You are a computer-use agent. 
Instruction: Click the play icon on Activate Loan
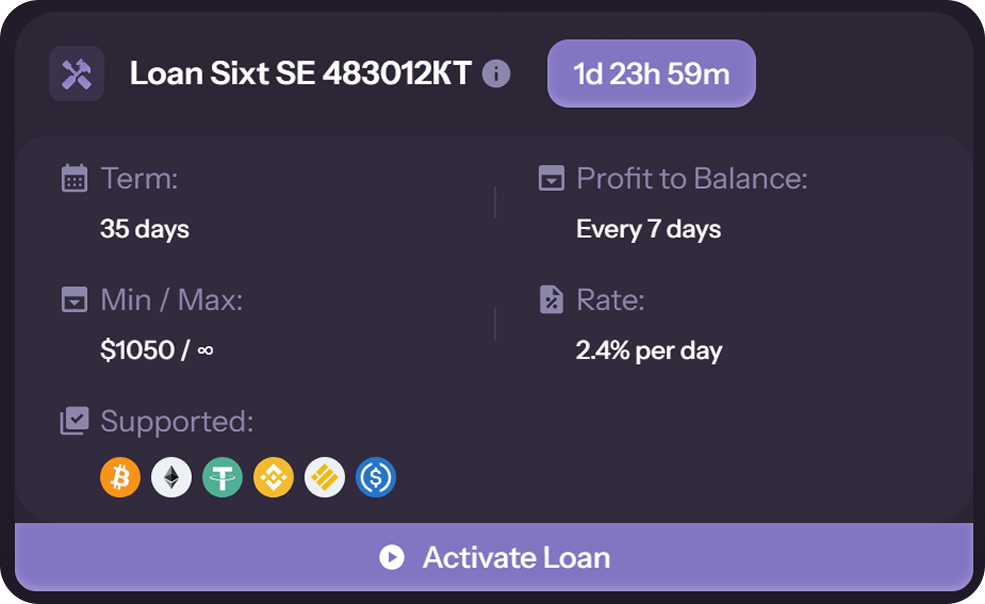point(392,557)
